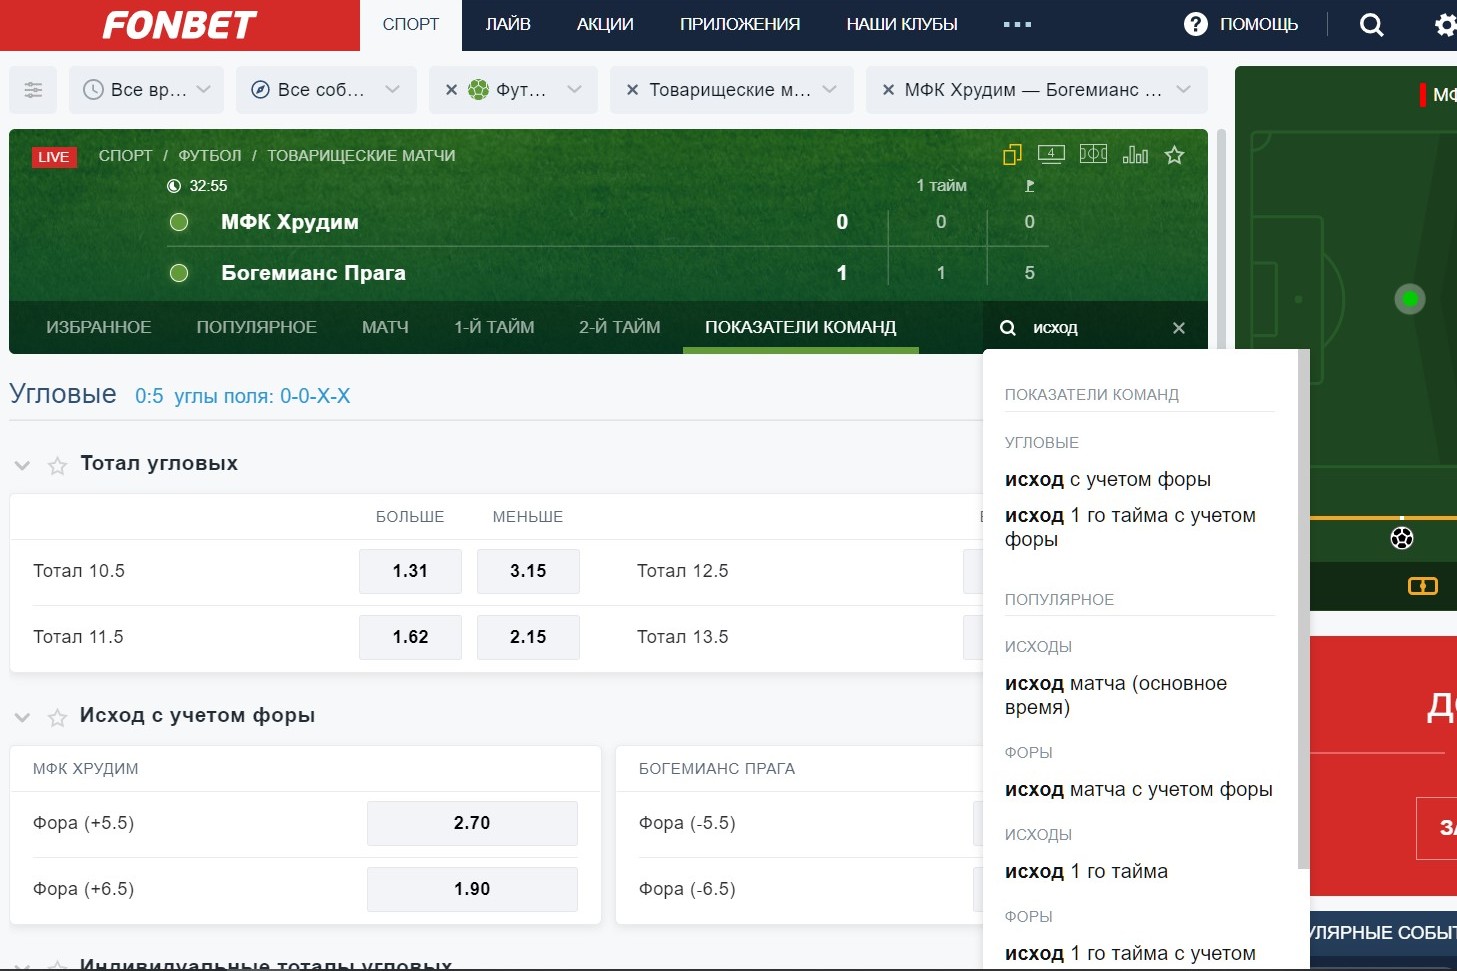Collapse the Тотал угловых section
Viewport: 1457px width, 971px height.
[x=22, y=465]
